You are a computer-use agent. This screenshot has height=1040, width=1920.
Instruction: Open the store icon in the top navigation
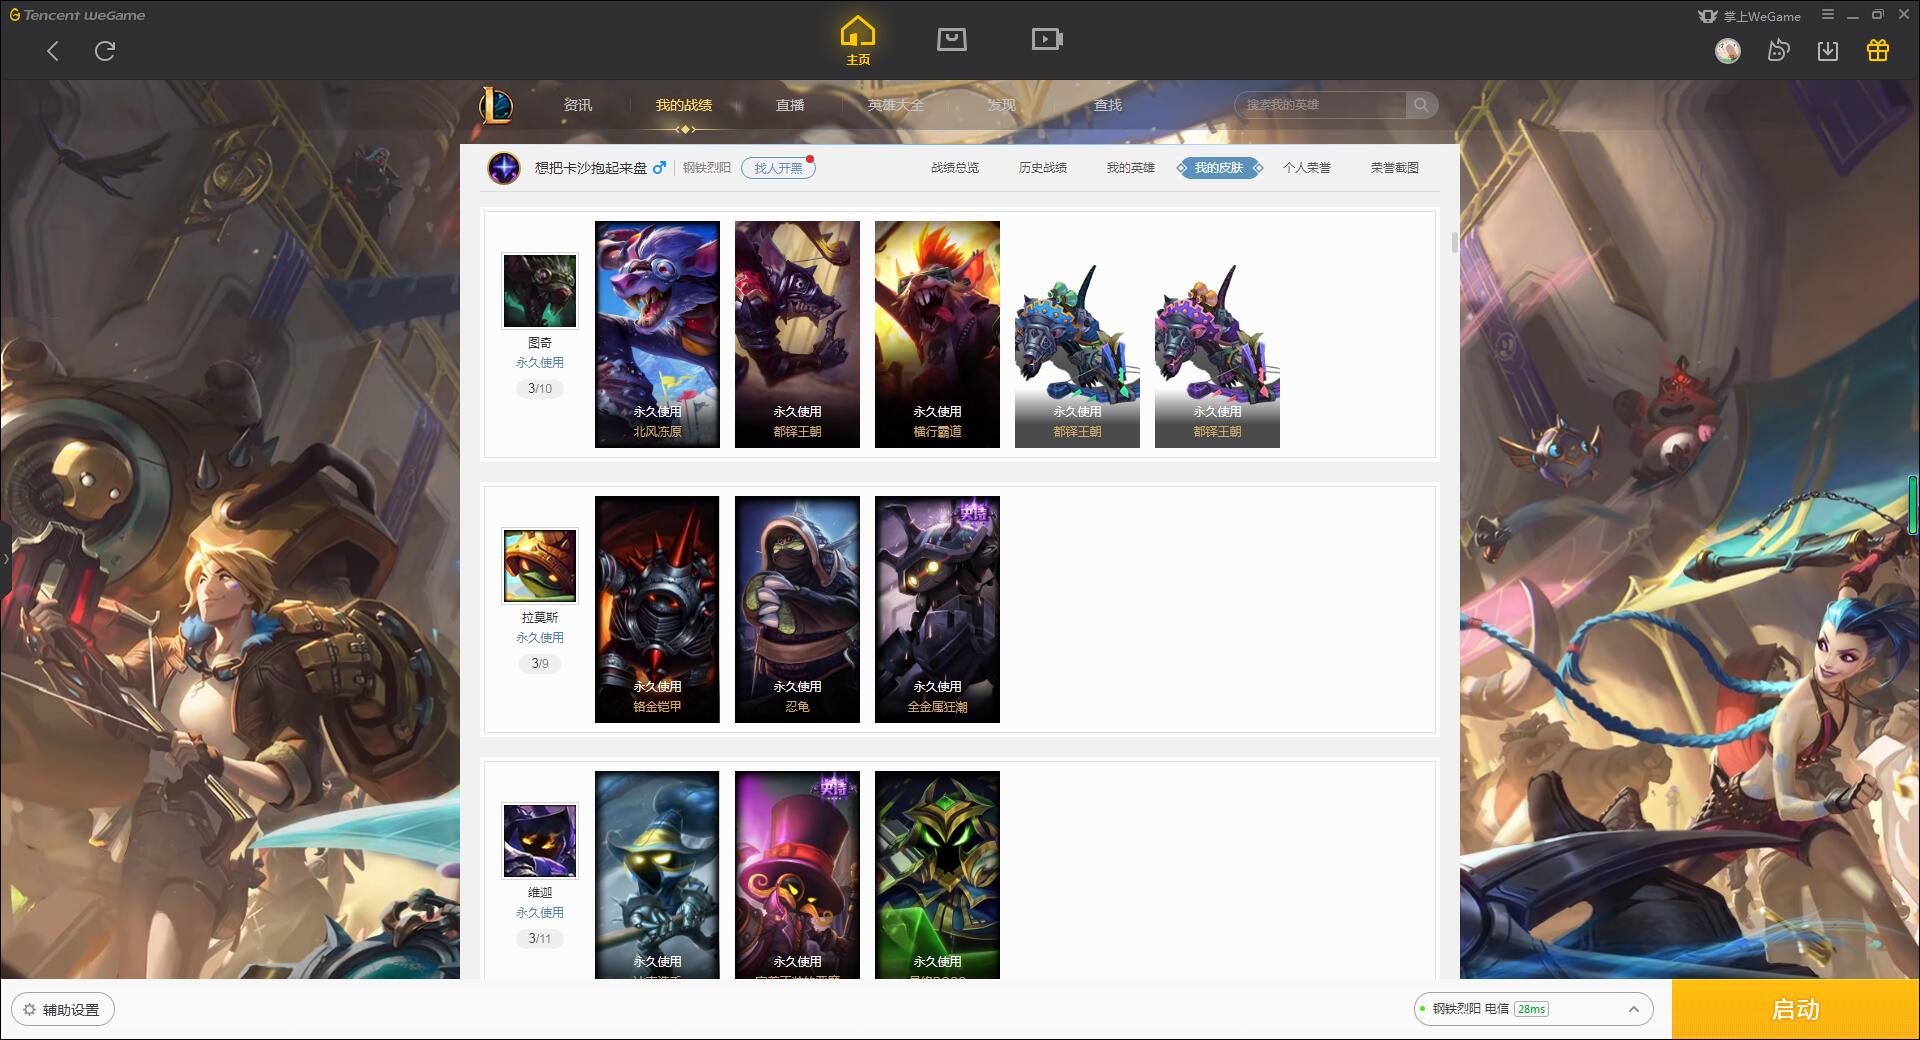tap(951, 39)
